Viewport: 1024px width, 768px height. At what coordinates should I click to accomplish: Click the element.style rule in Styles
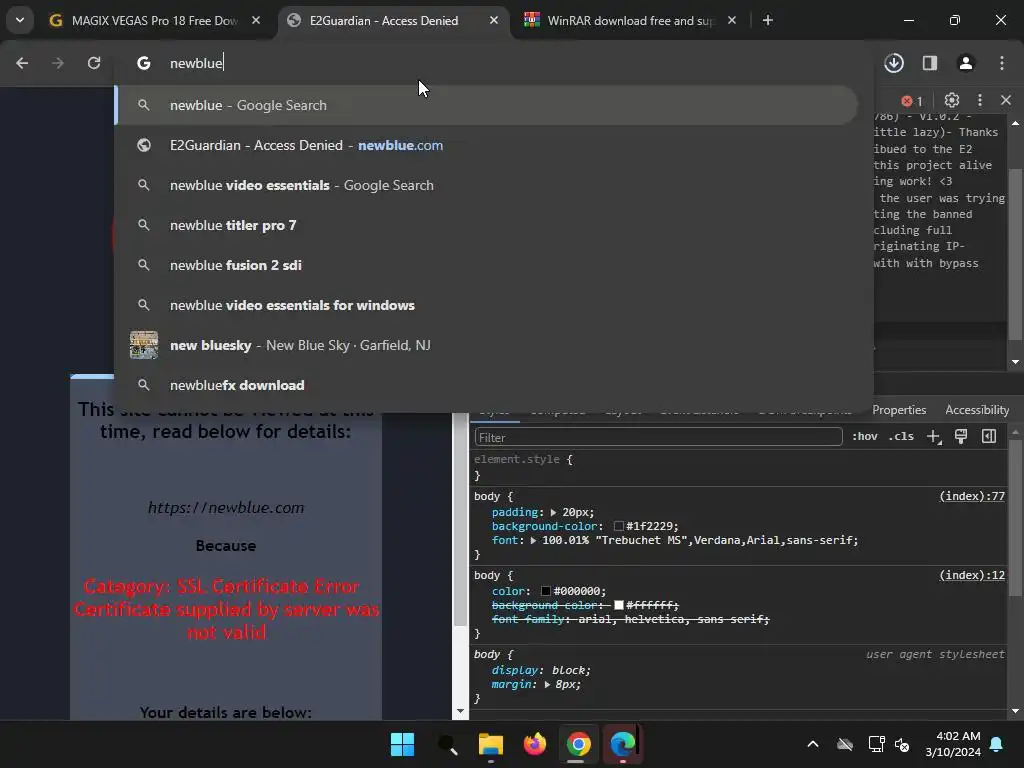pos(523,460)
